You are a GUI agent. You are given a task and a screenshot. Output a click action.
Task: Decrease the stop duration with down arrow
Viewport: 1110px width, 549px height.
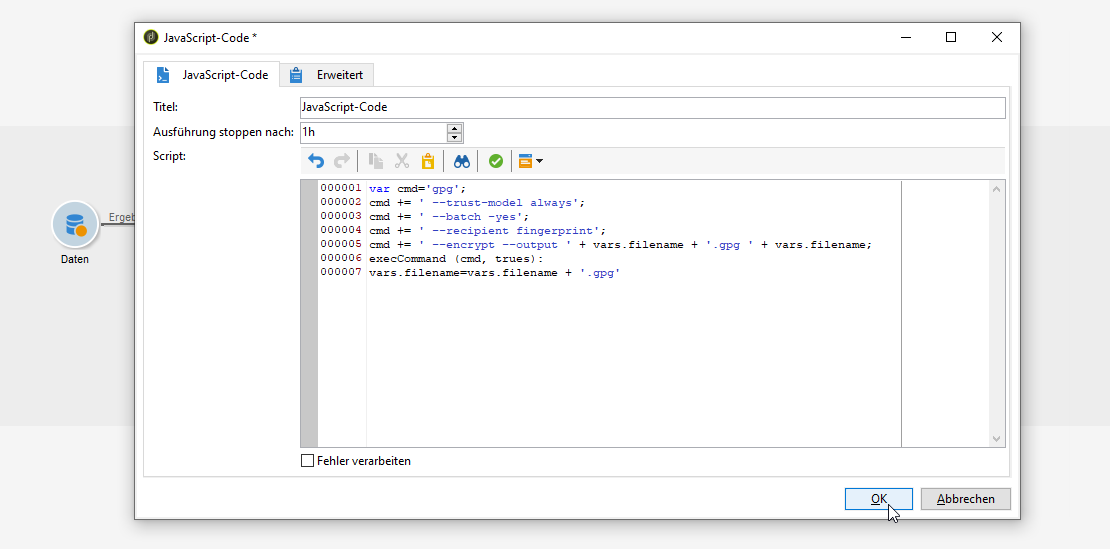455,137
